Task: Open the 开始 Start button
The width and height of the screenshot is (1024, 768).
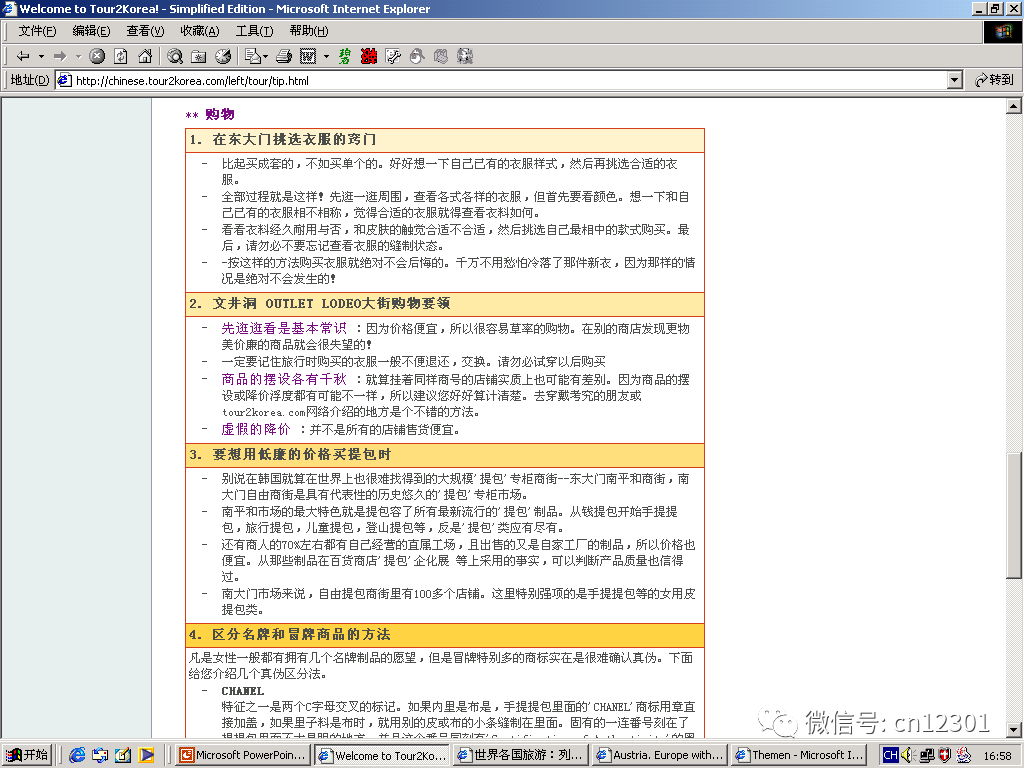Action: click(x=27, y=755)
